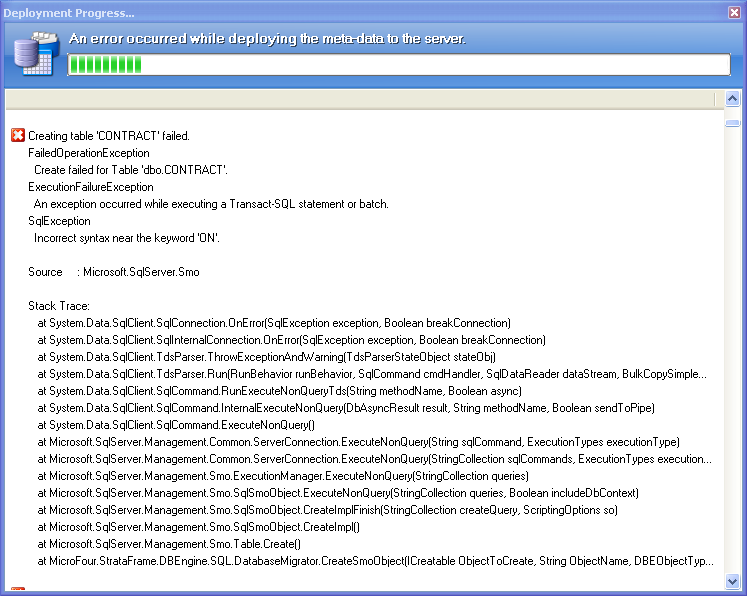Screen dimensions: 747x596
Task: Select the ExecutionFailureException line
Action: 91,187
